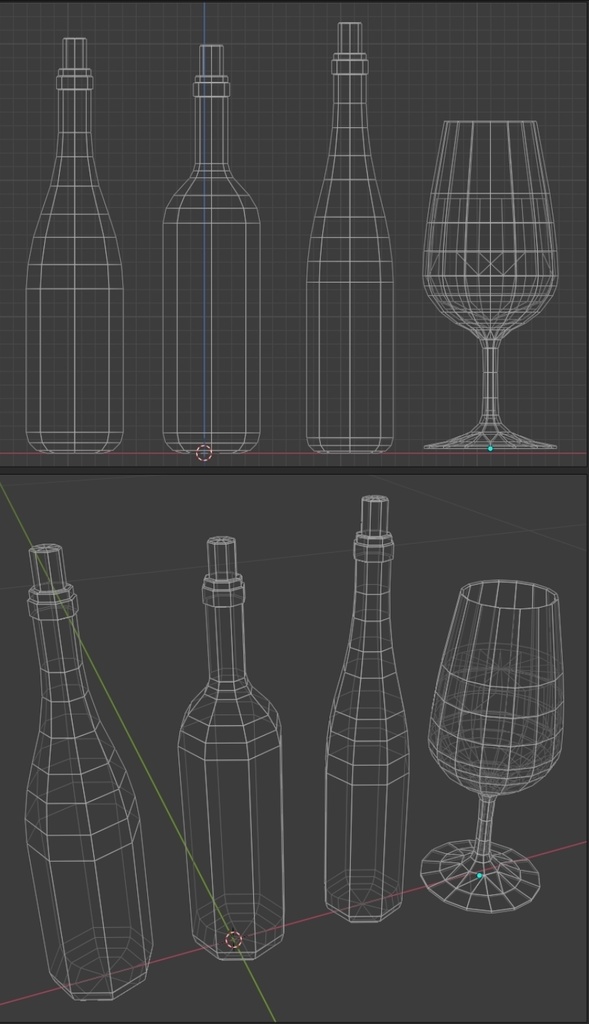Click the 3D cursor in the perspective viewport
Viewport: 589px width, 1024px height.
coord(234,940)
